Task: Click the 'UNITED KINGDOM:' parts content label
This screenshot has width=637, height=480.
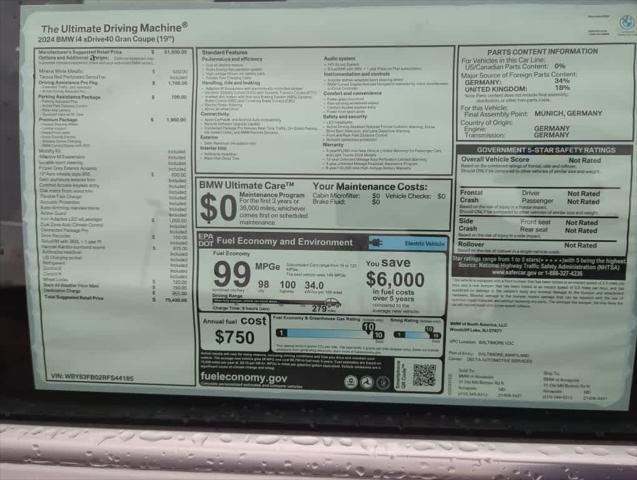Action: pos(496,89)
